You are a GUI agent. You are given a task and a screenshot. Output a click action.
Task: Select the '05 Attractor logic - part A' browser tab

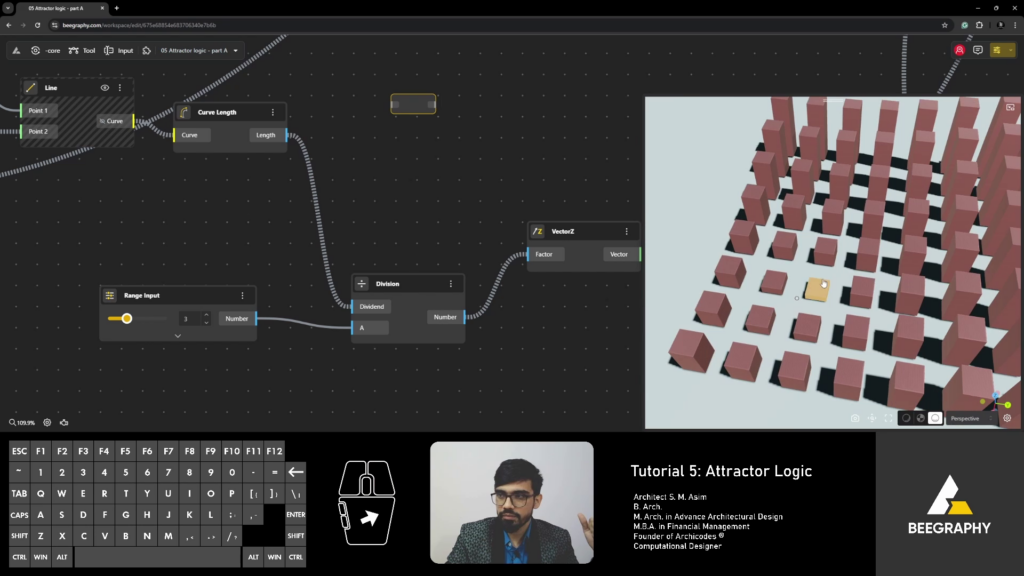pyautogui.click(x=55, y=6)
